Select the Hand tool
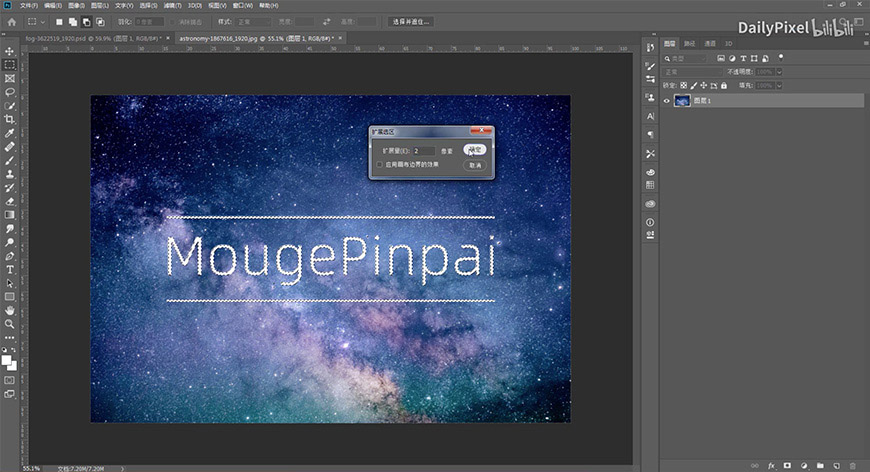 pos(9,311)
